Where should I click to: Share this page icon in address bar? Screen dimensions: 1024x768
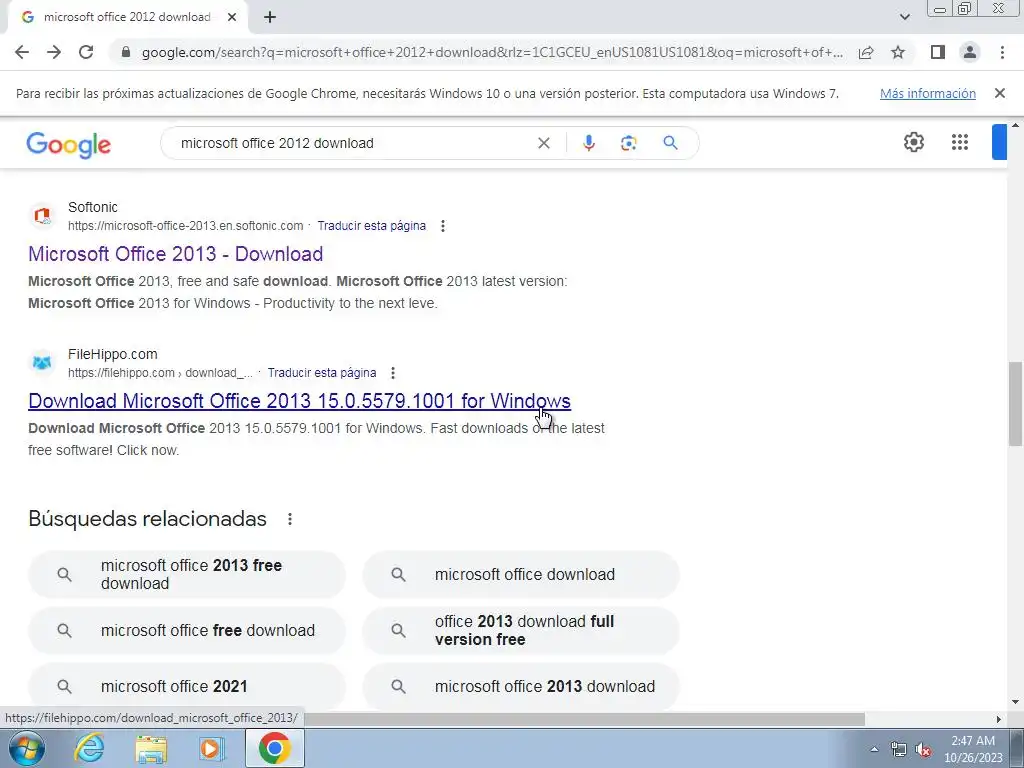click(866, 52)
